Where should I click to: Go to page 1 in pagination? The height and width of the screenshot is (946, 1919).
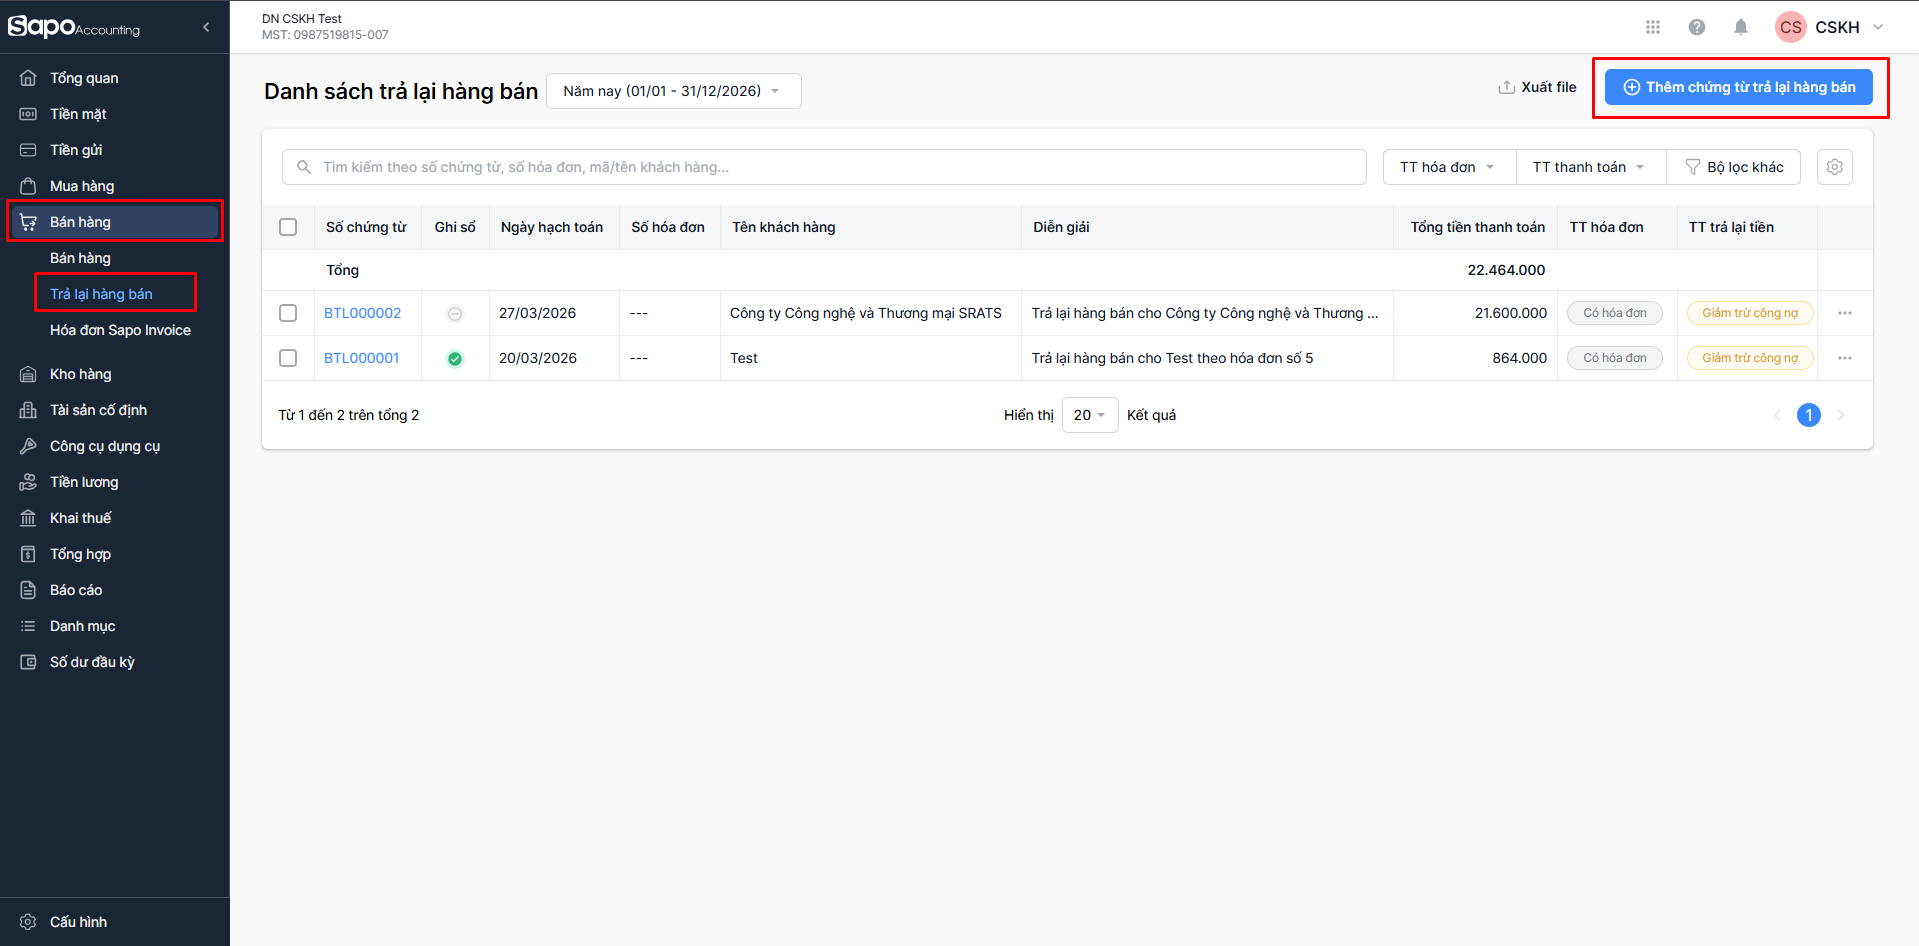pos(1809,415)
